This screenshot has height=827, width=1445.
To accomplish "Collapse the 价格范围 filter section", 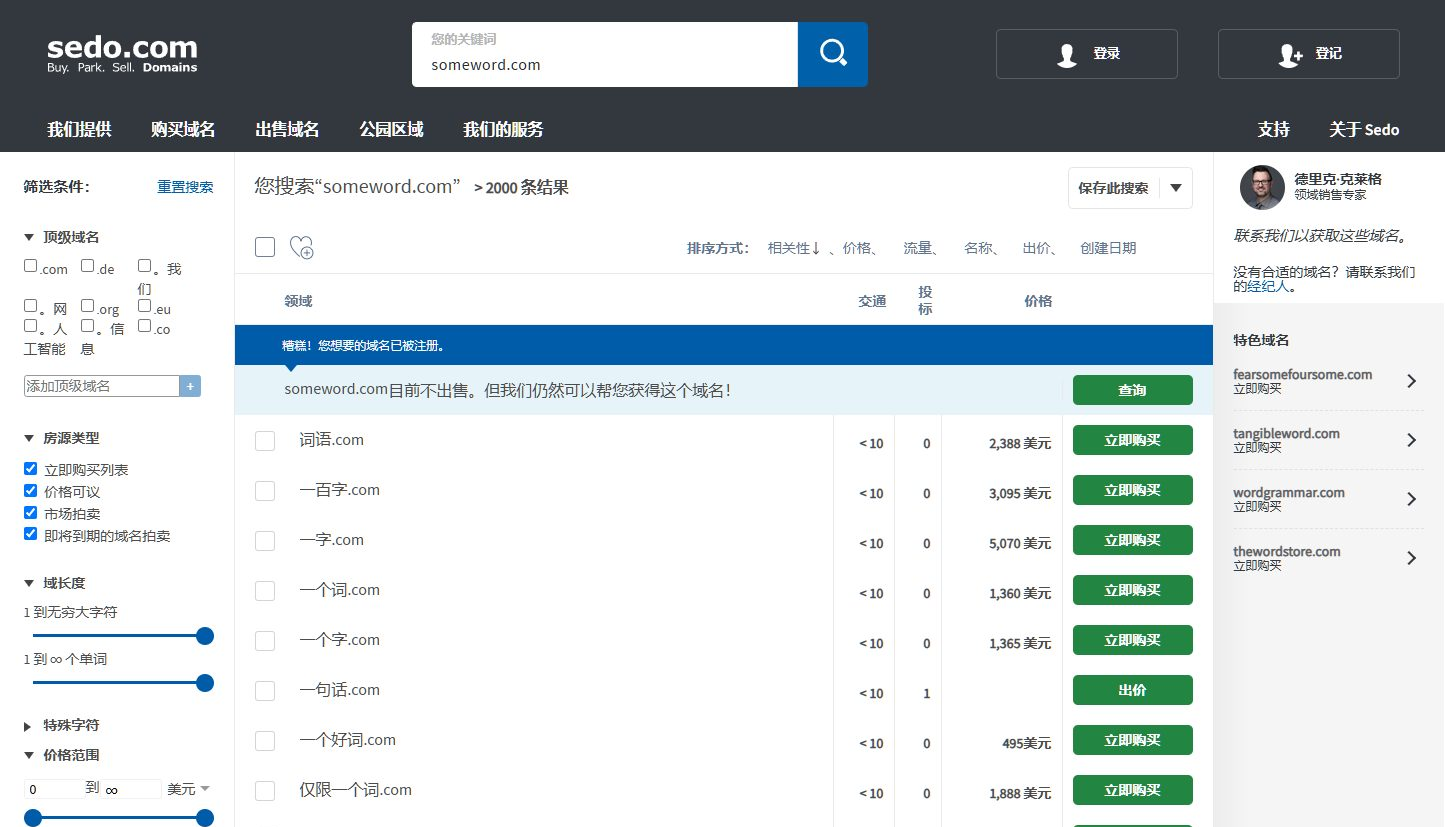I will tap(28, 756).
